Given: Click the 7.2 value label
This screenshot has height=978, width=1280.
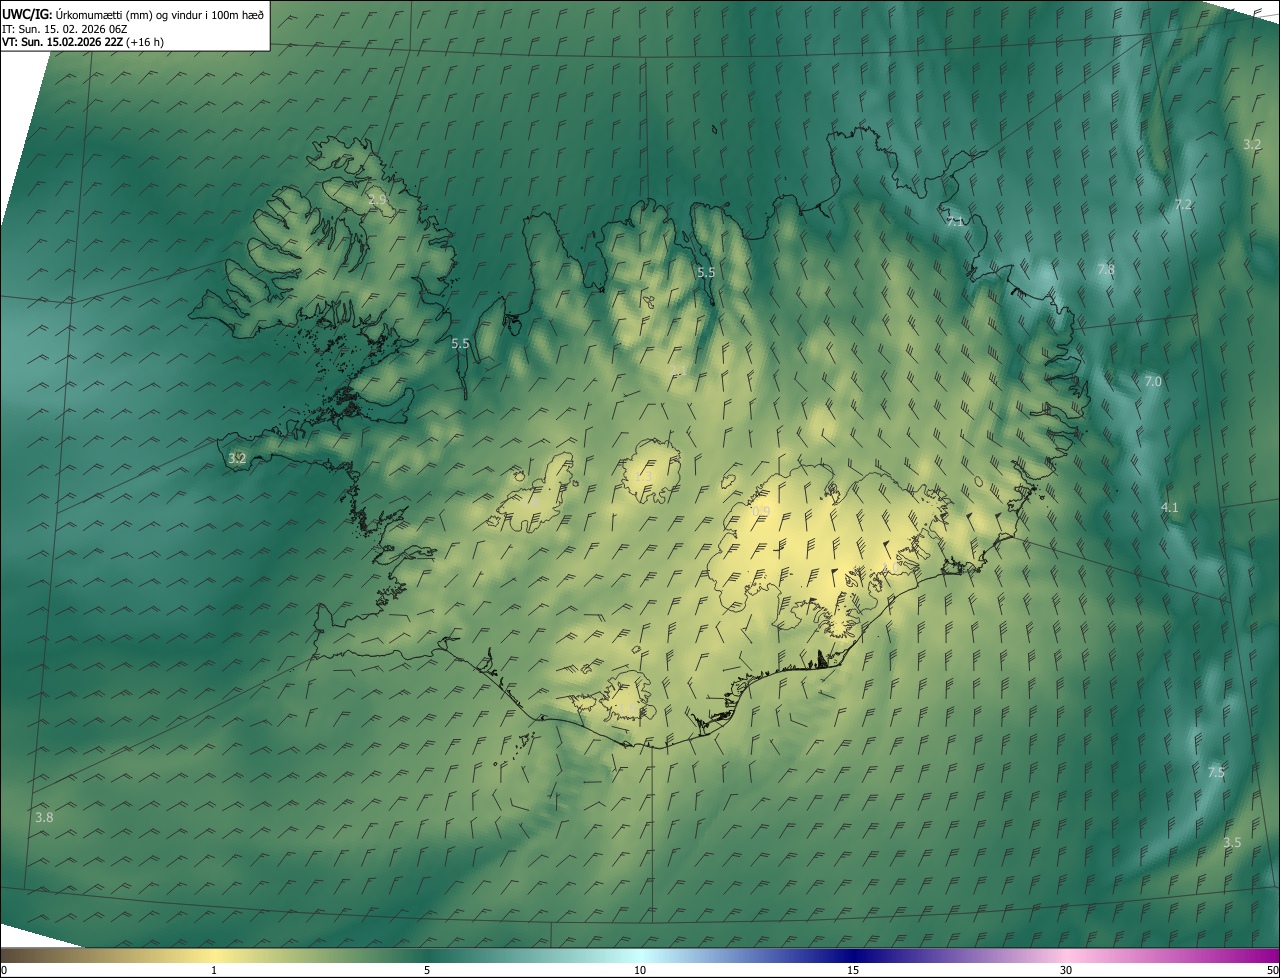Looking at the screenshot, I should [1183, 204].
